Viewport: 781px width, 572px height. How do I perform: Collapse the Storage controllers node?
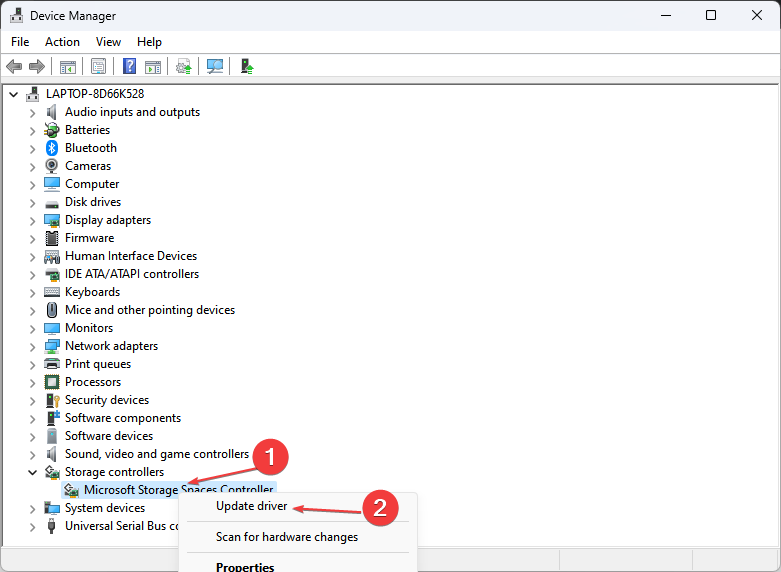click(32, 472)
